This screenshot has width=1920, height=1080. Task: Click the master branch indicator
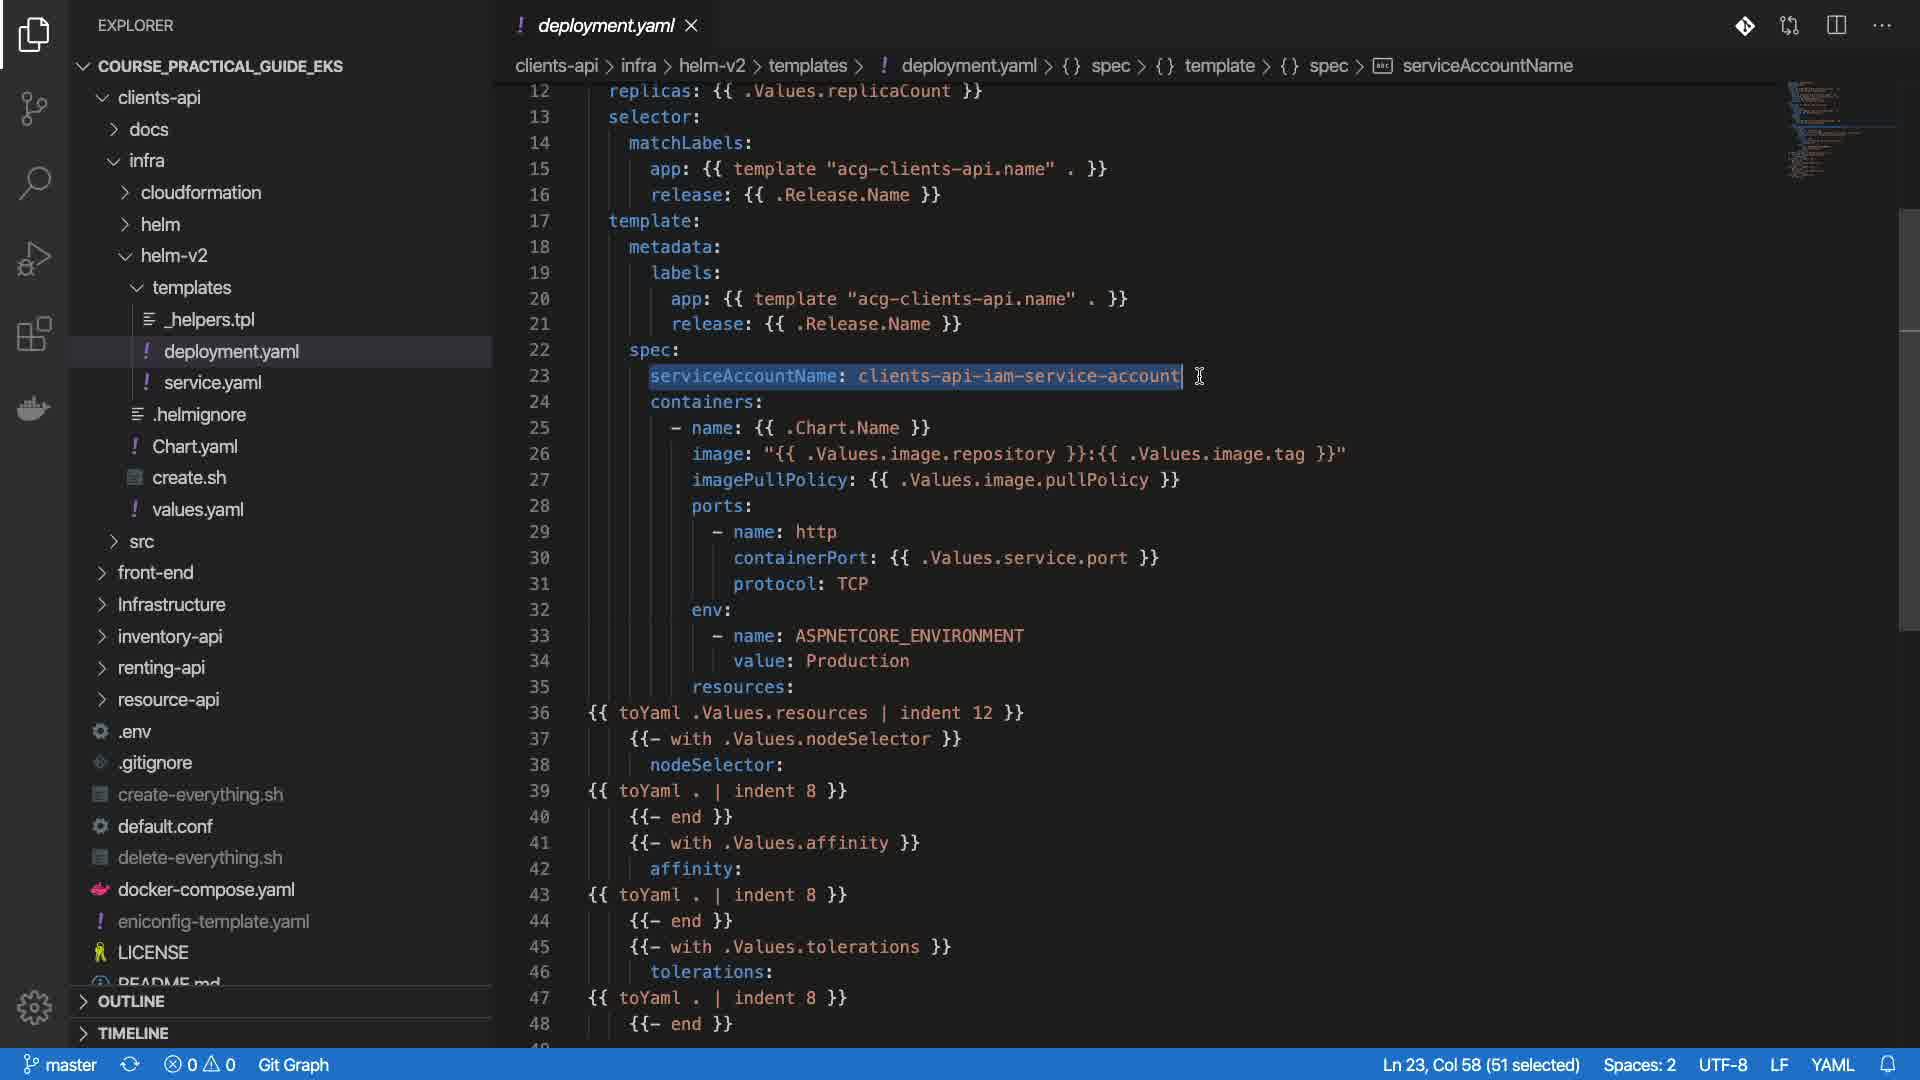click(60, 1064)
